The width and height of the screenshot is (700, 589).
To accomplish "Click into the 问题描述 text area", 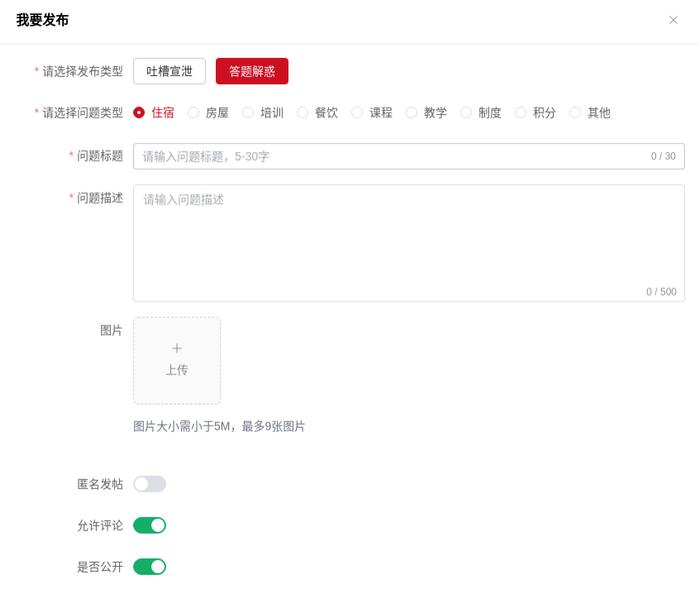I will (x=408, y=243).
